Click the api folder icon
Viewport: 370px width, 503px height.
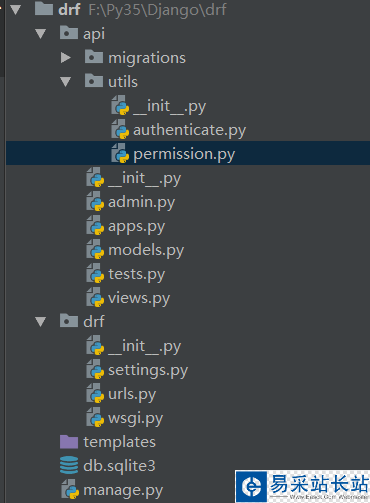[x=69, y=33]
